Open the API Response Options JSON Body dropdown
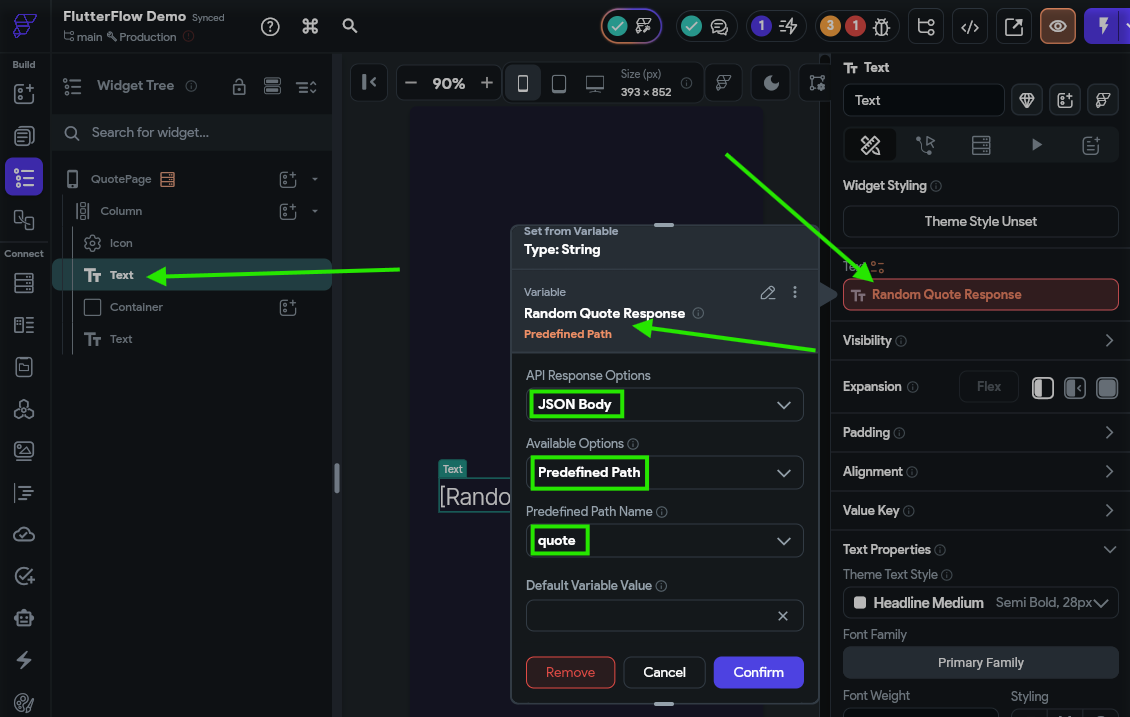 (664, 405)
